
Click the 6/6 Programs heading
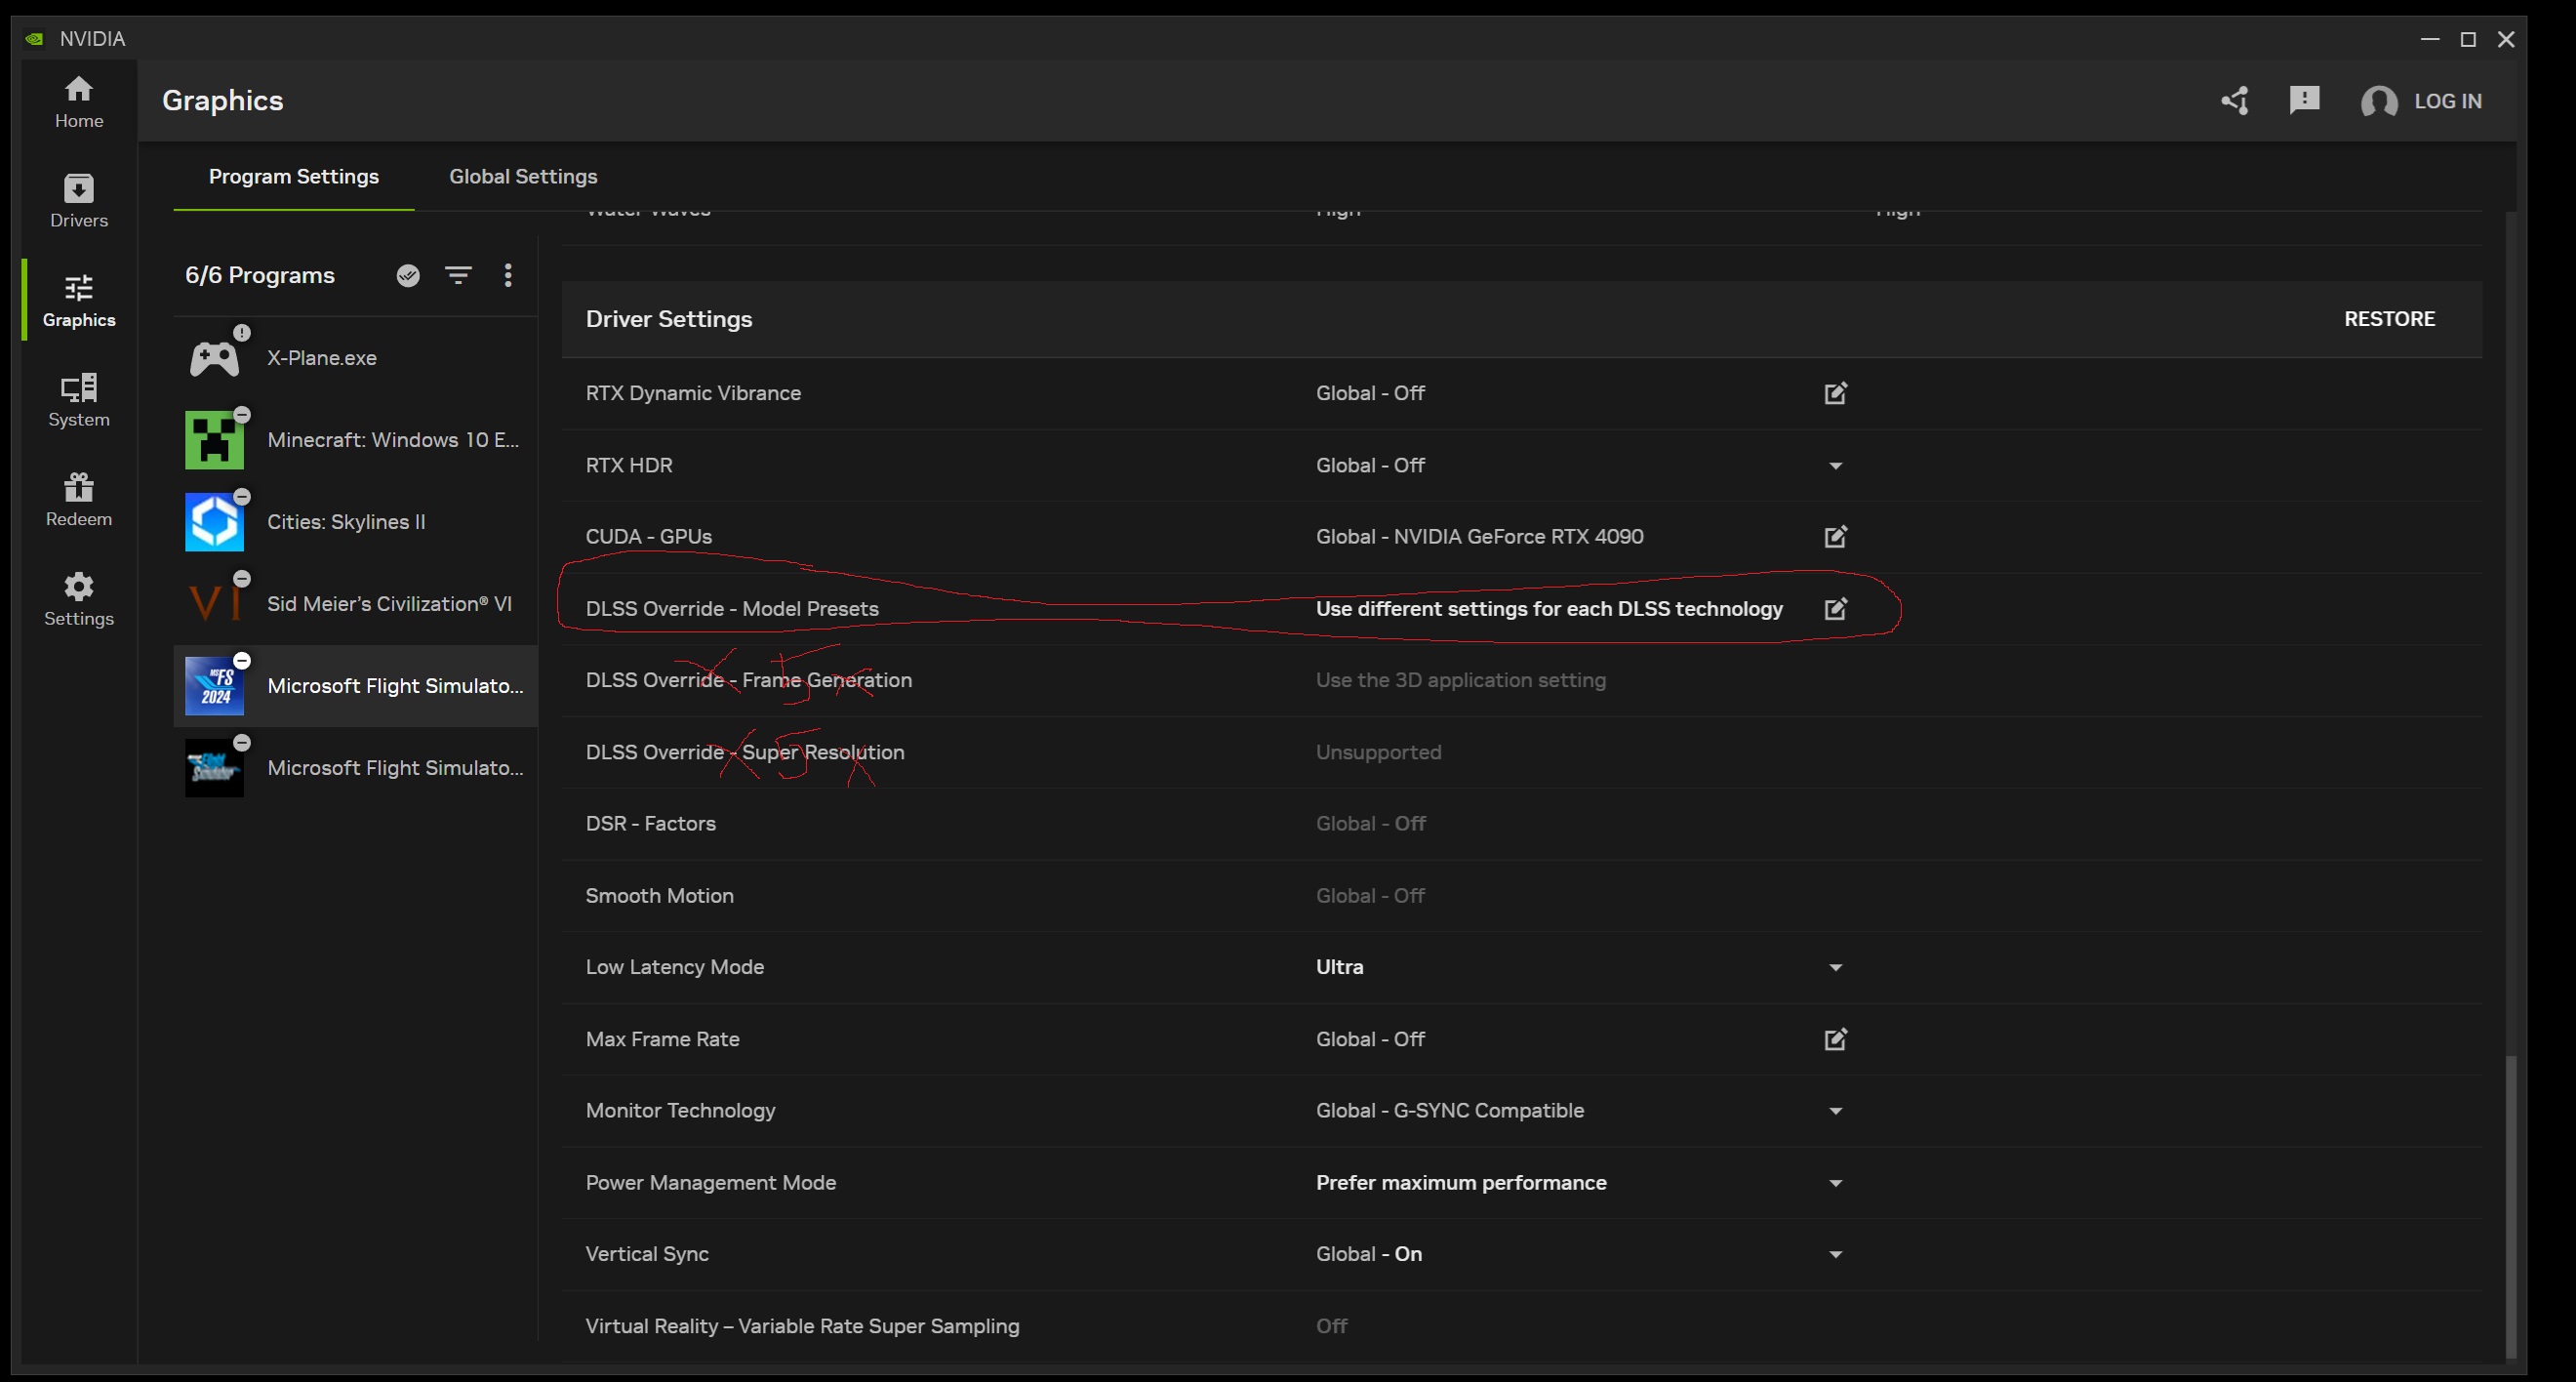260,276
